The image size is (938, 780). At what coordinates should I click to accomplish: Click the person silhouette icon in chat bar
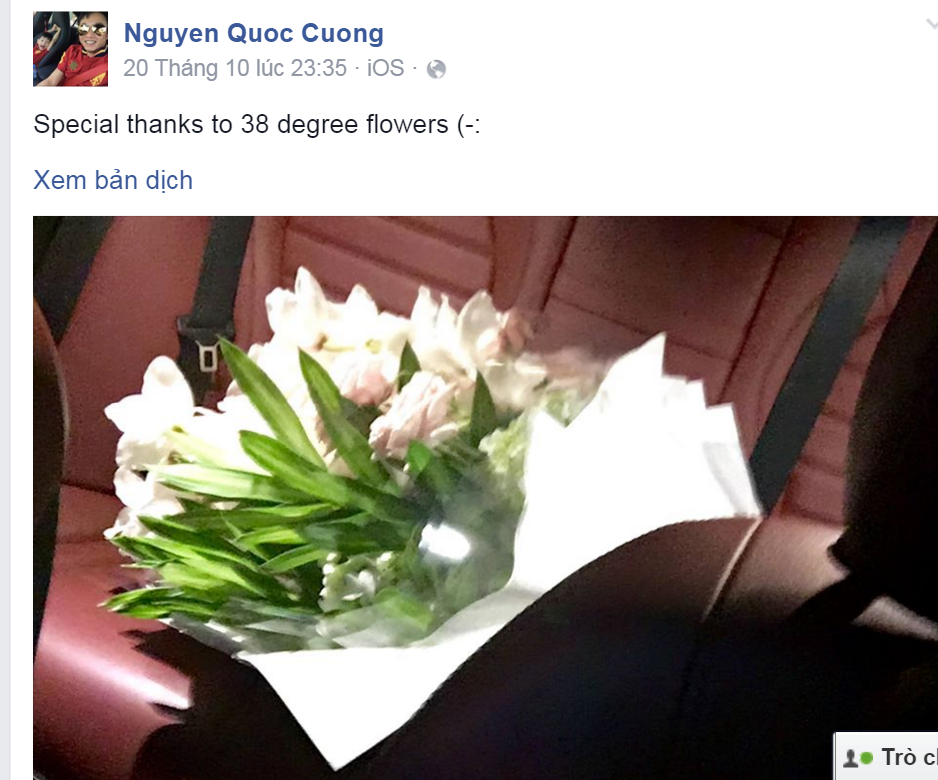pos(849,759)
